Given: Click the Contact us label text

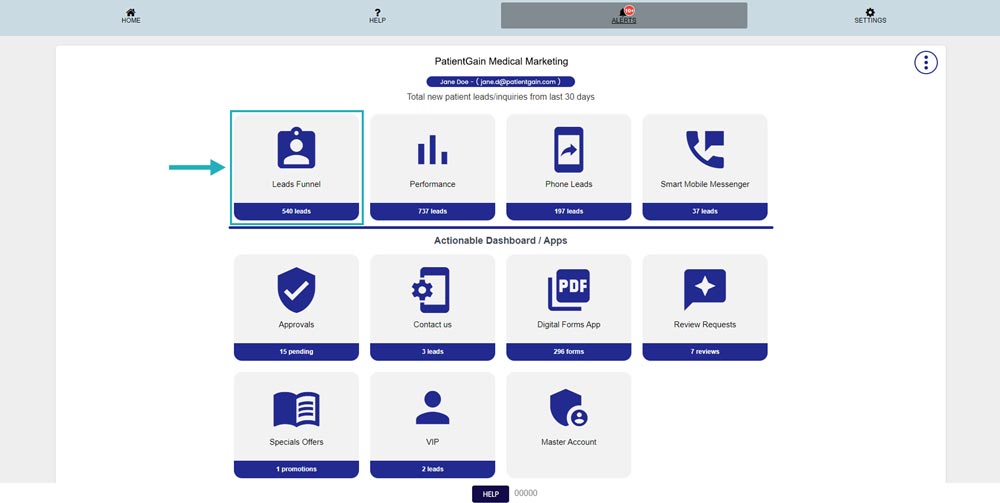Looking at the screenshot, I should click(432, 324).
